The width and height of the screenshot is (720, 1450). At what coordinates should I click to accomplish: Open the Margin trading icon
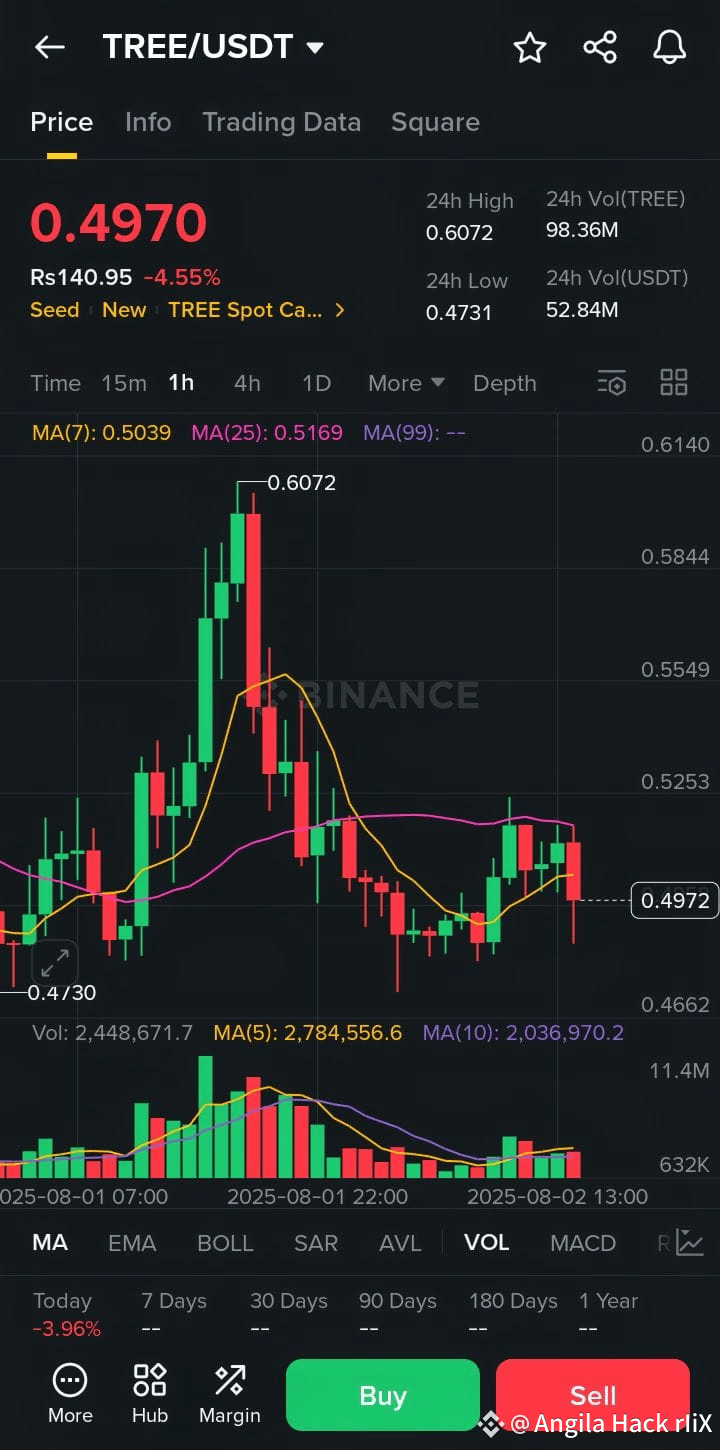[230, 1393]
